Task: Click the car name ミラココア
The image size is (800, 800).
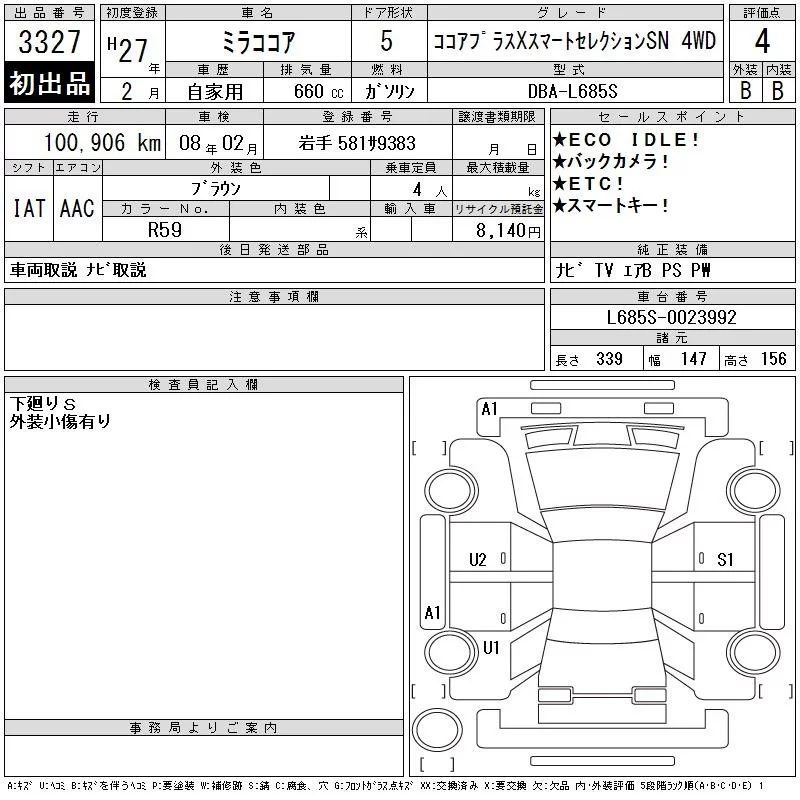Action: 258,42
